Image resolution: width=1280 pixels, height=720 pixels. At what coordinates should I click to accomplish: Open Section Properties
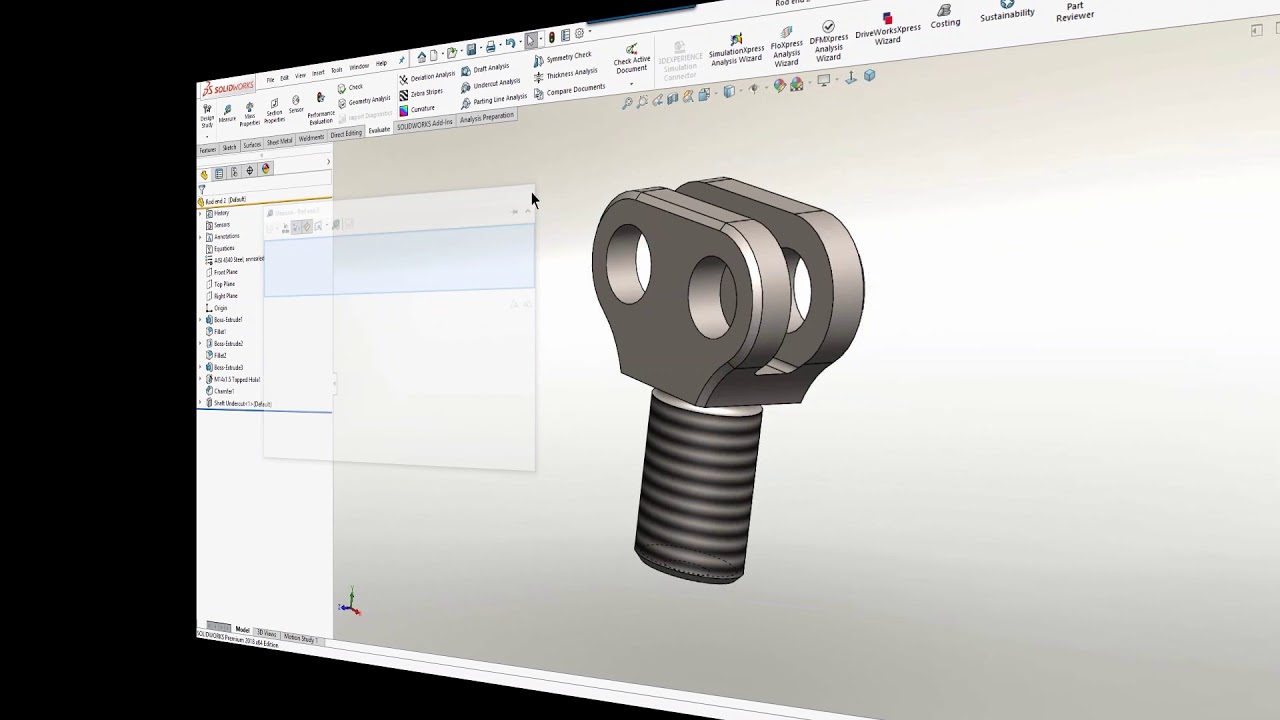[x=274, y=109]
